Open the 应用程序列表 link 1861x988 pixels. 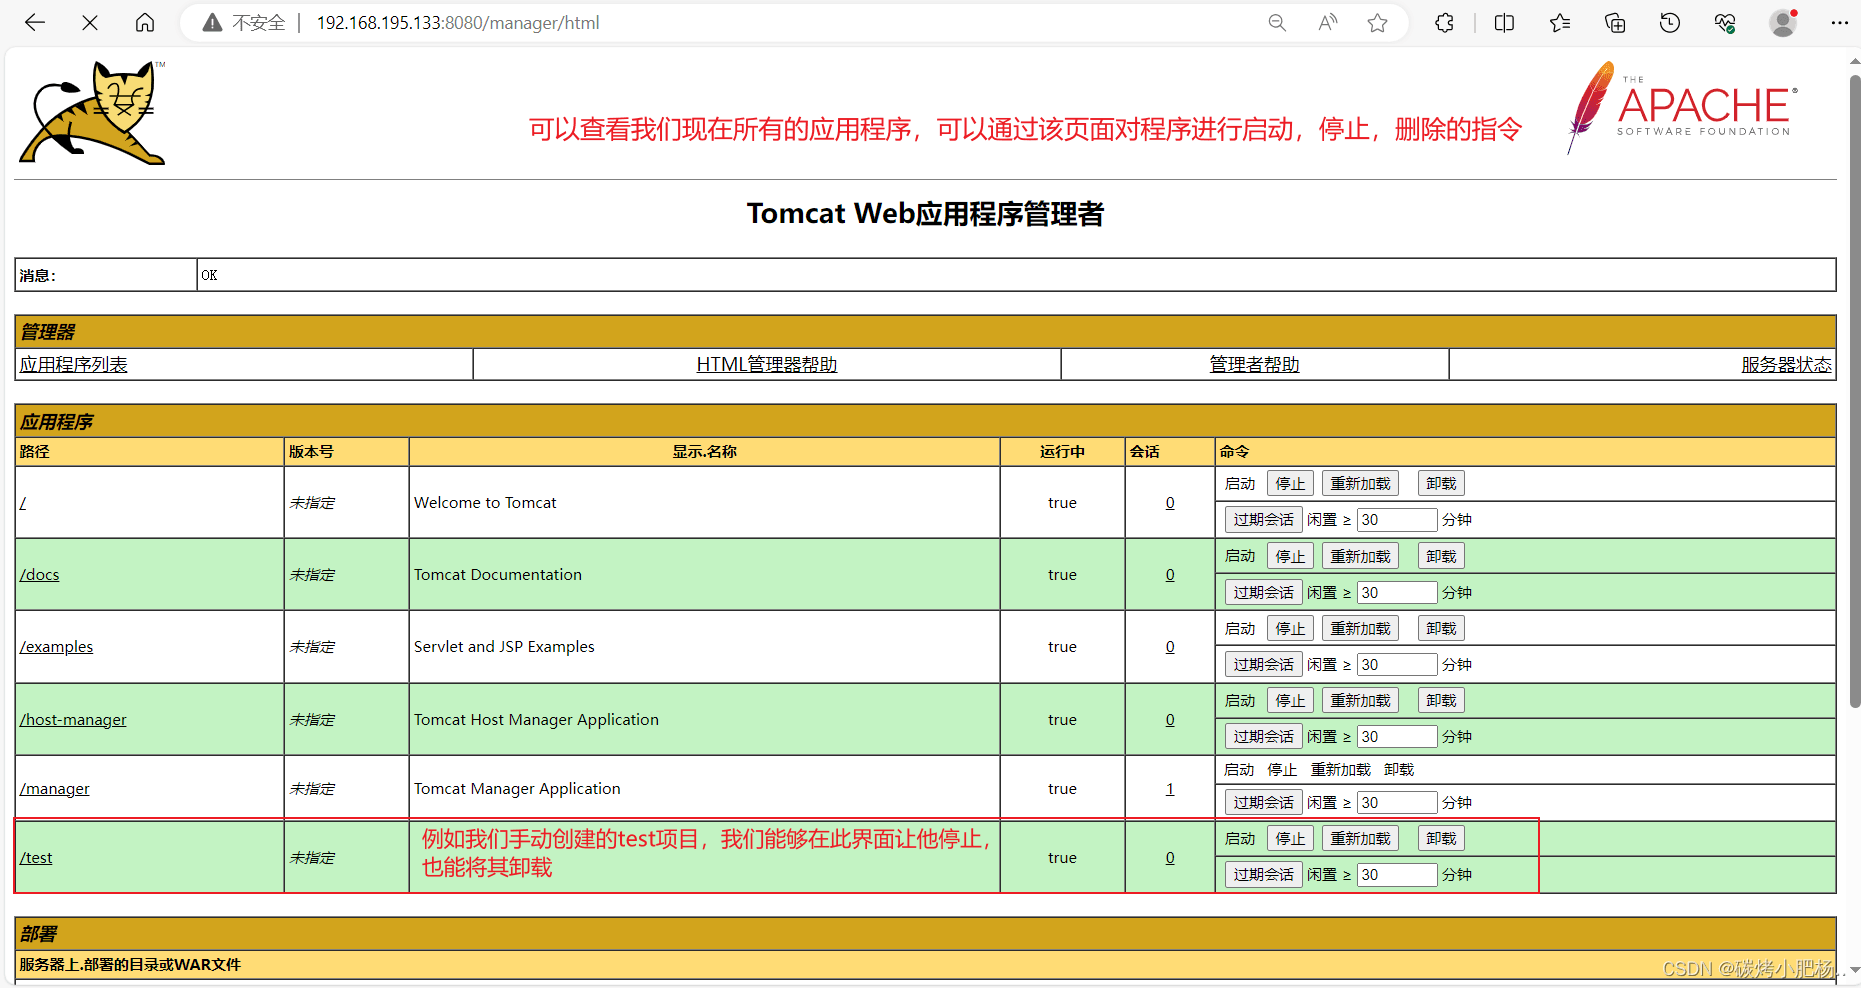pos(74,365)
